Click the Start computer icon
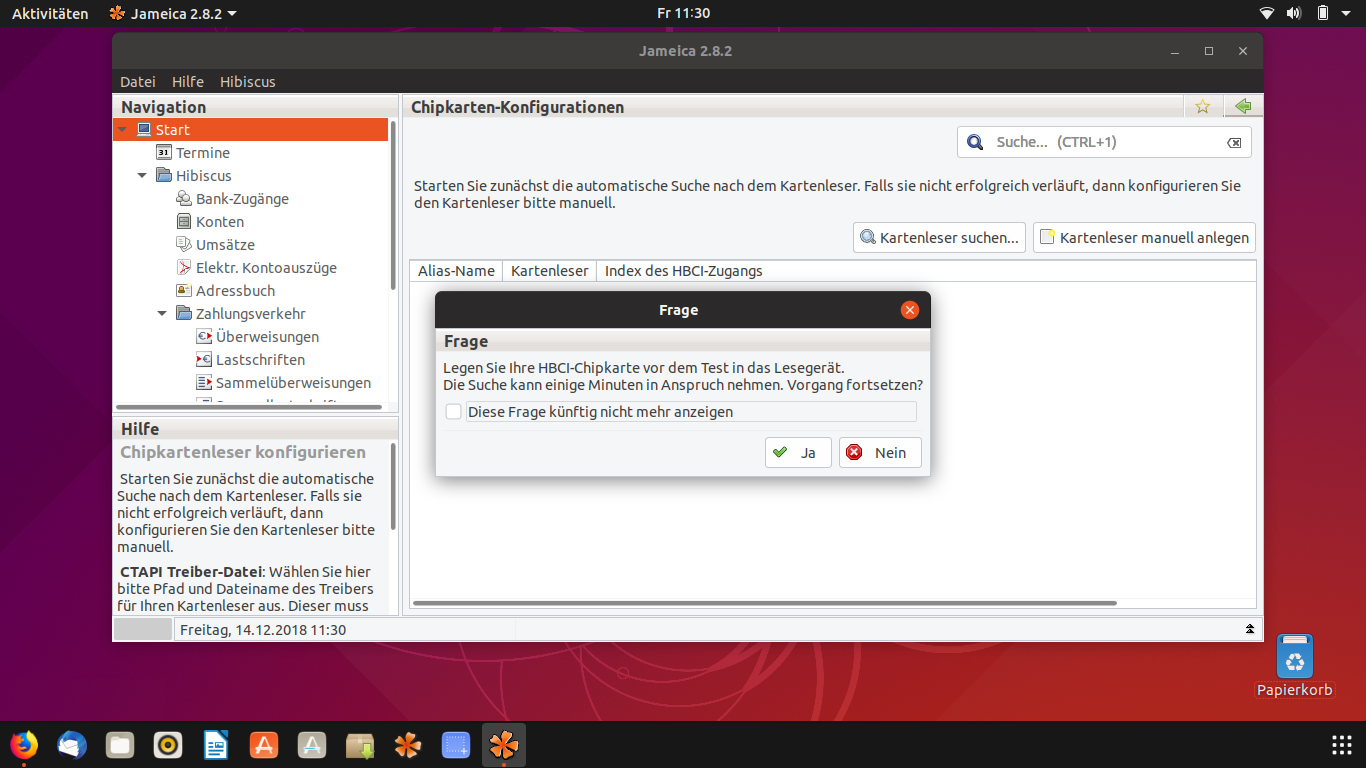Image resolution: width=1366 pixels, height=768 pixels. [144, 129]
